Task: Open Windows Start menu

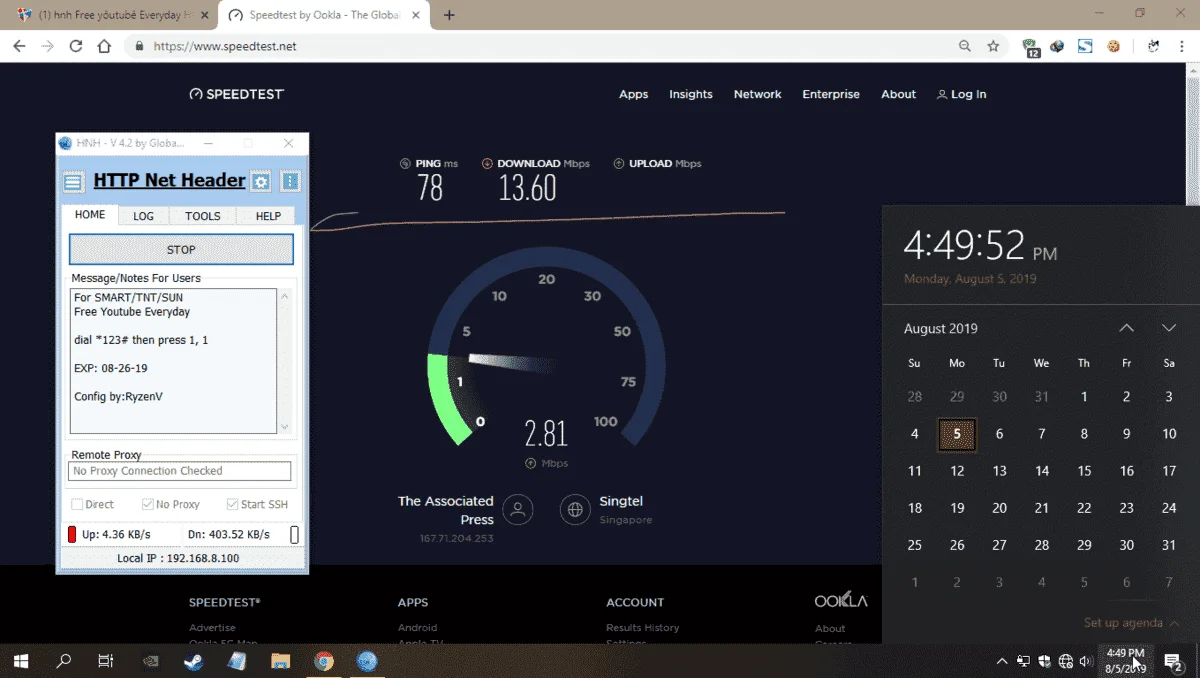Action: 21,661
